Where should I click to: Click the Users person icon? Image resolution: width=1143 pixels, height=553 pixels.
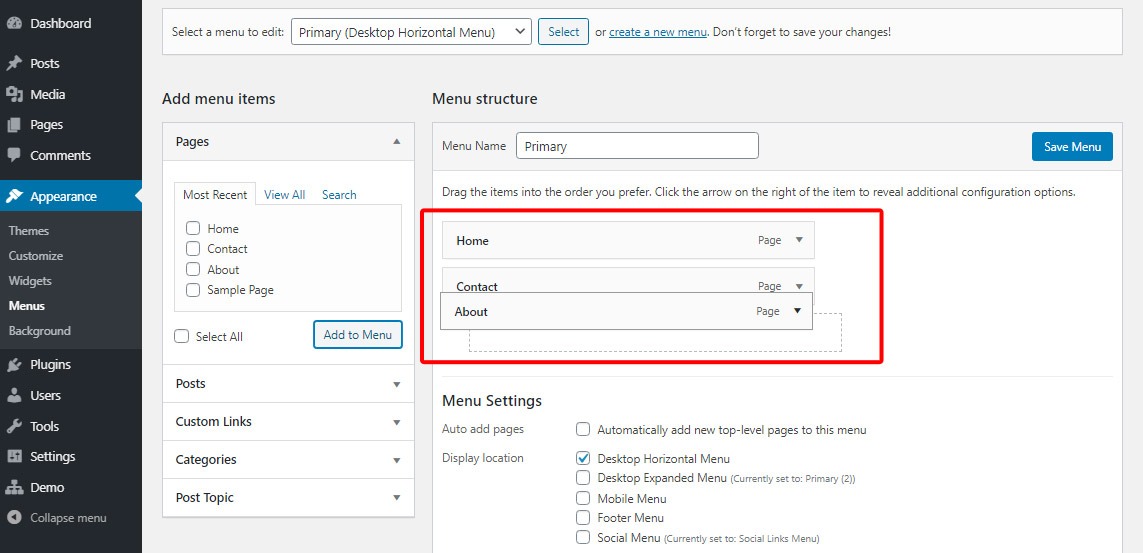(14, 395)
